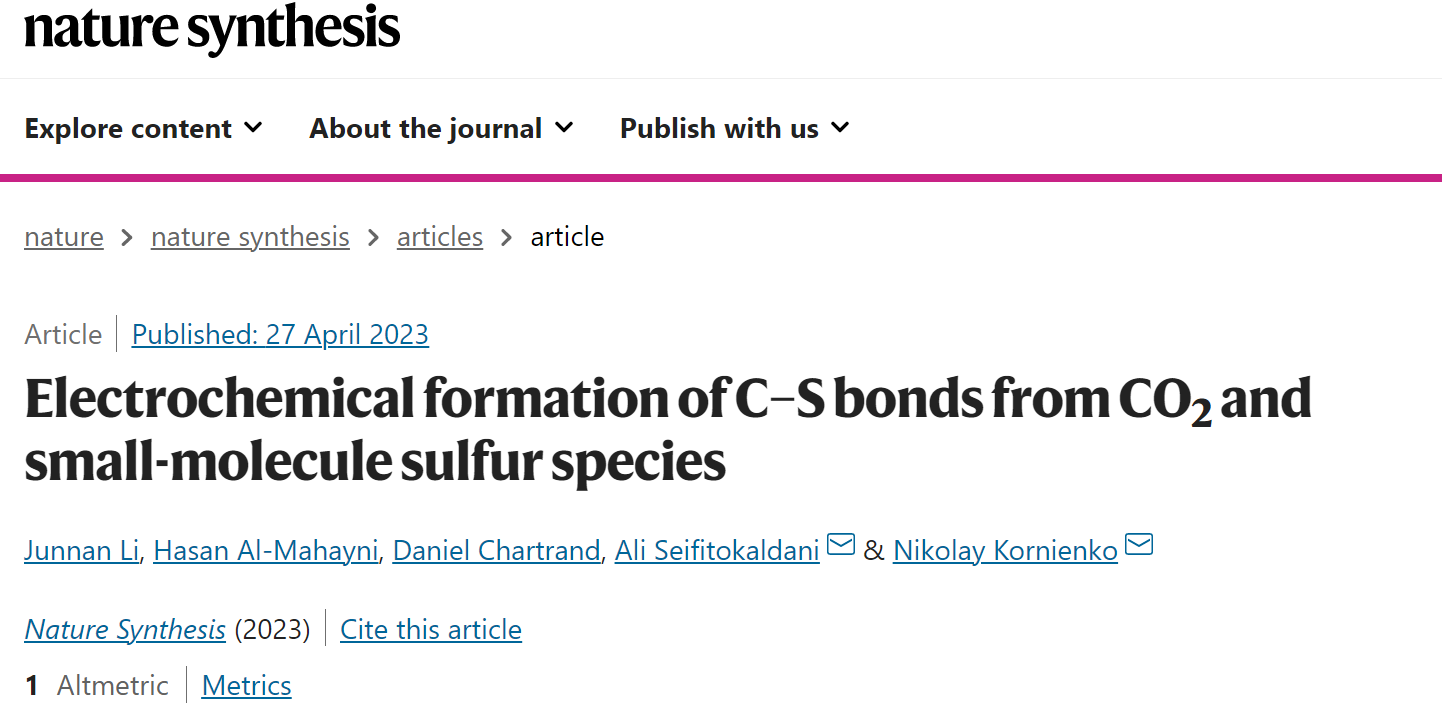Viewport: 1442px width, 728px height.
Task: Go to nature breadcrumb link
Action: [64, 237]
